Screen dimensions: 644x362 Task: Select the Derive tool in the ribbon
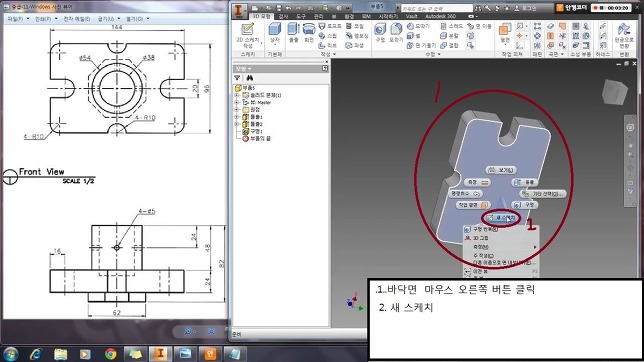[355, 46]
